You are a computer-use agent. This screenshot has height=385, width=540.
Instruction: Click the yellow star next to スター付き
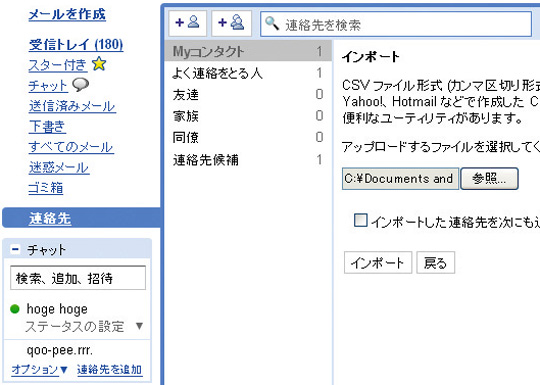[x=99, y=64]
